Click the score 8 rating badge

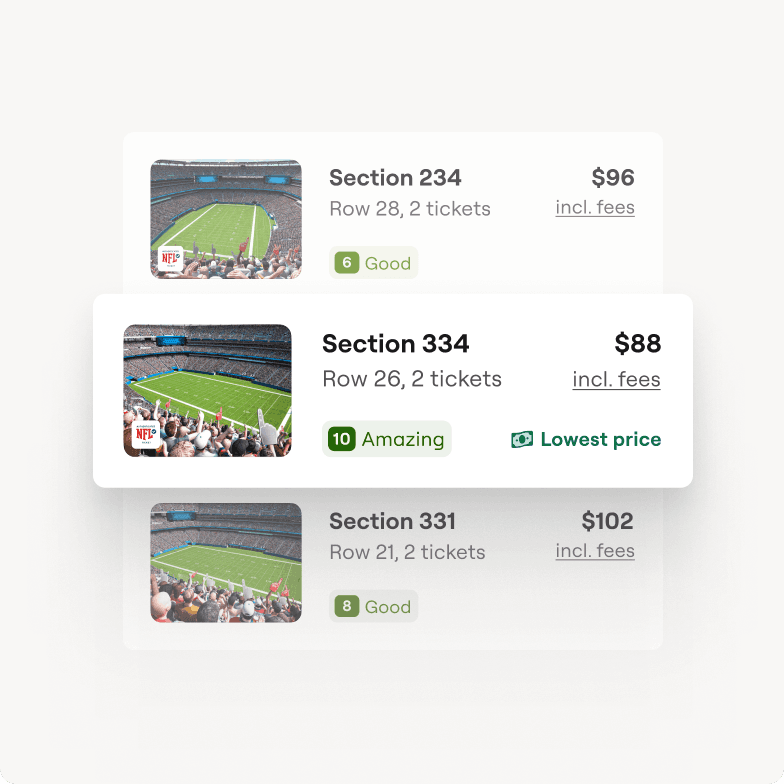(346, 606)
